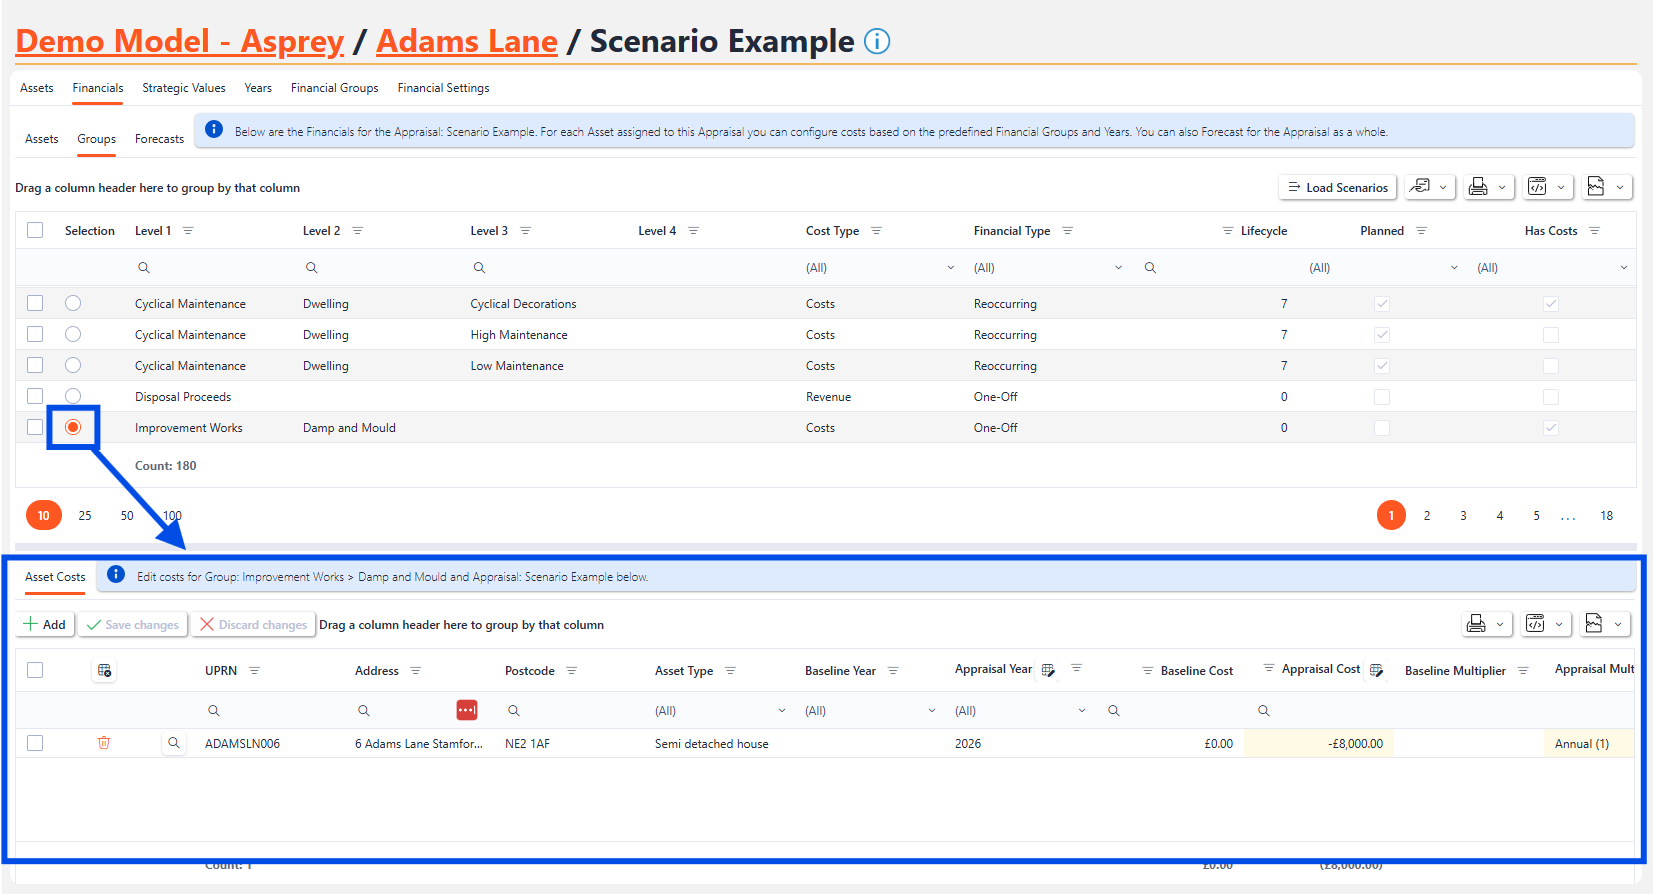Open the Level 1 column filter icon
Viewport: 1653px width, 894px height.
[x=188, y=231]
